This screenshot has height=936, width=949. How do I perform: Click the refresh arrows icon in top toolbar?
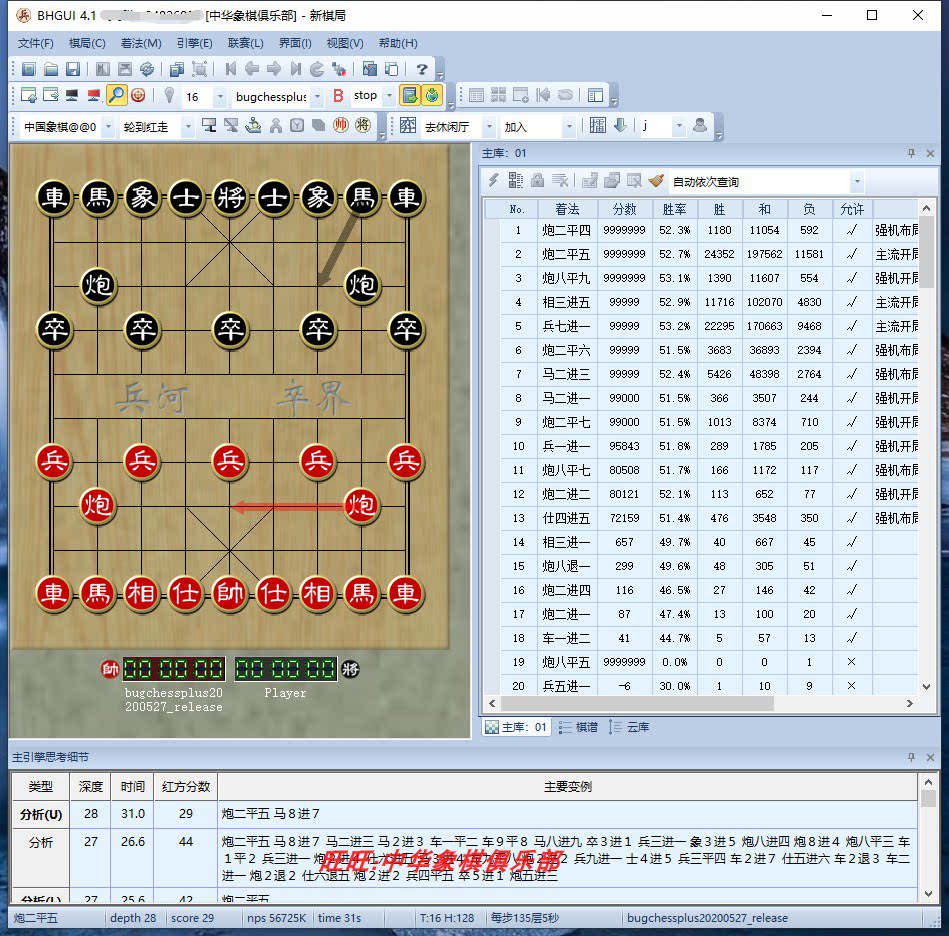coord(147,69)
